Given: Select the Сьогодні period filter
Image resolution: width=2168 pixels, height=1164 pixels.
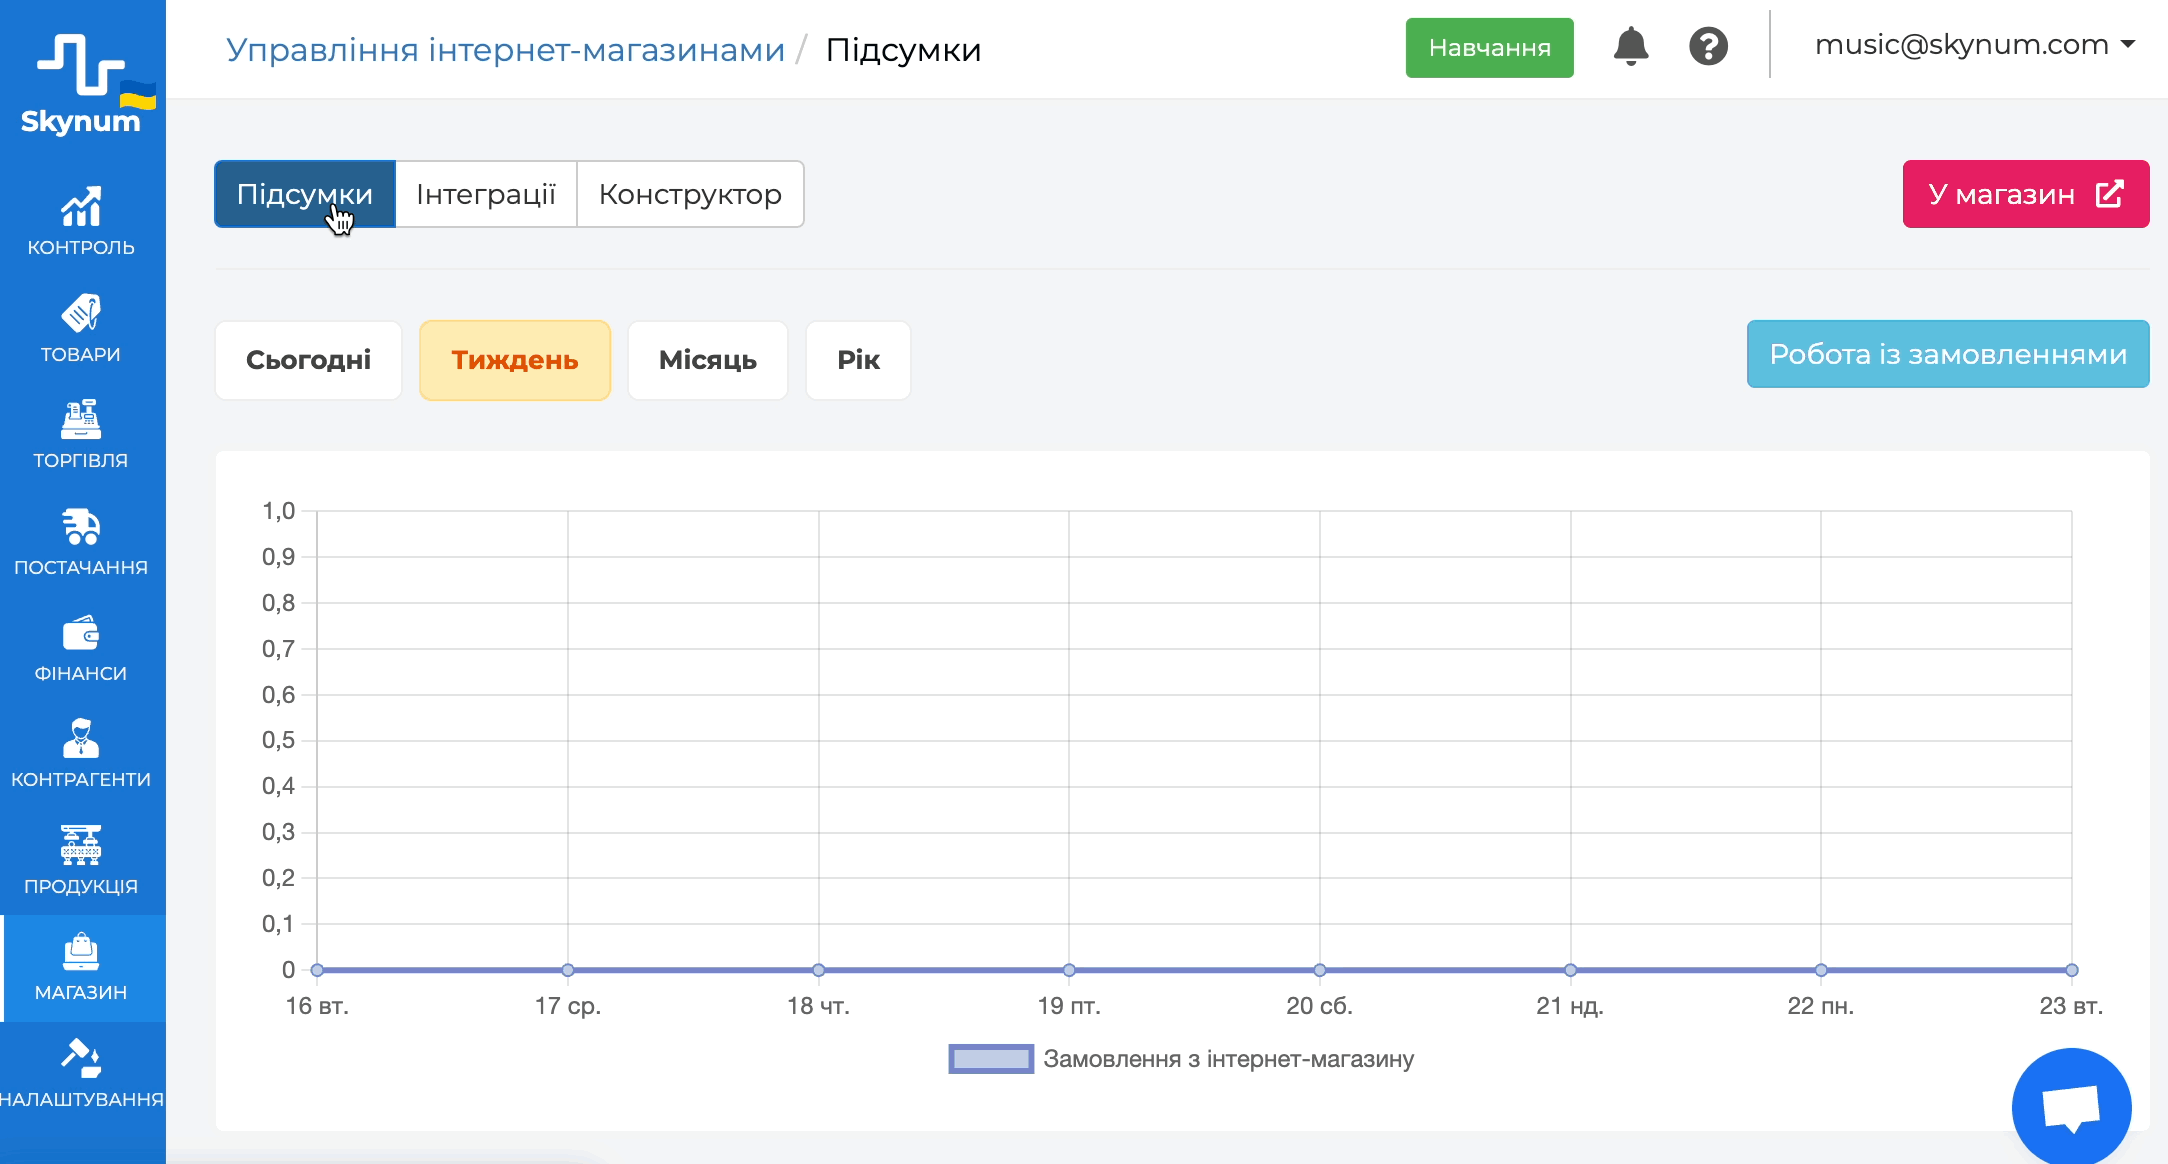Looking at the screenshot, I should pyautogui.click(x=308, y=360).
